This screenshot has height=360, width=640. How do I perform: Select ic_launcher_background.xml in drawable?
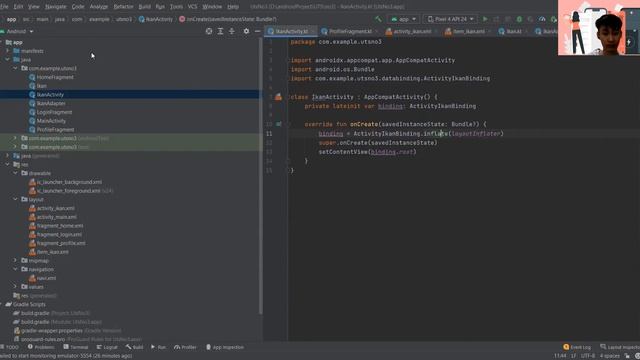click(x=69, y=182)
